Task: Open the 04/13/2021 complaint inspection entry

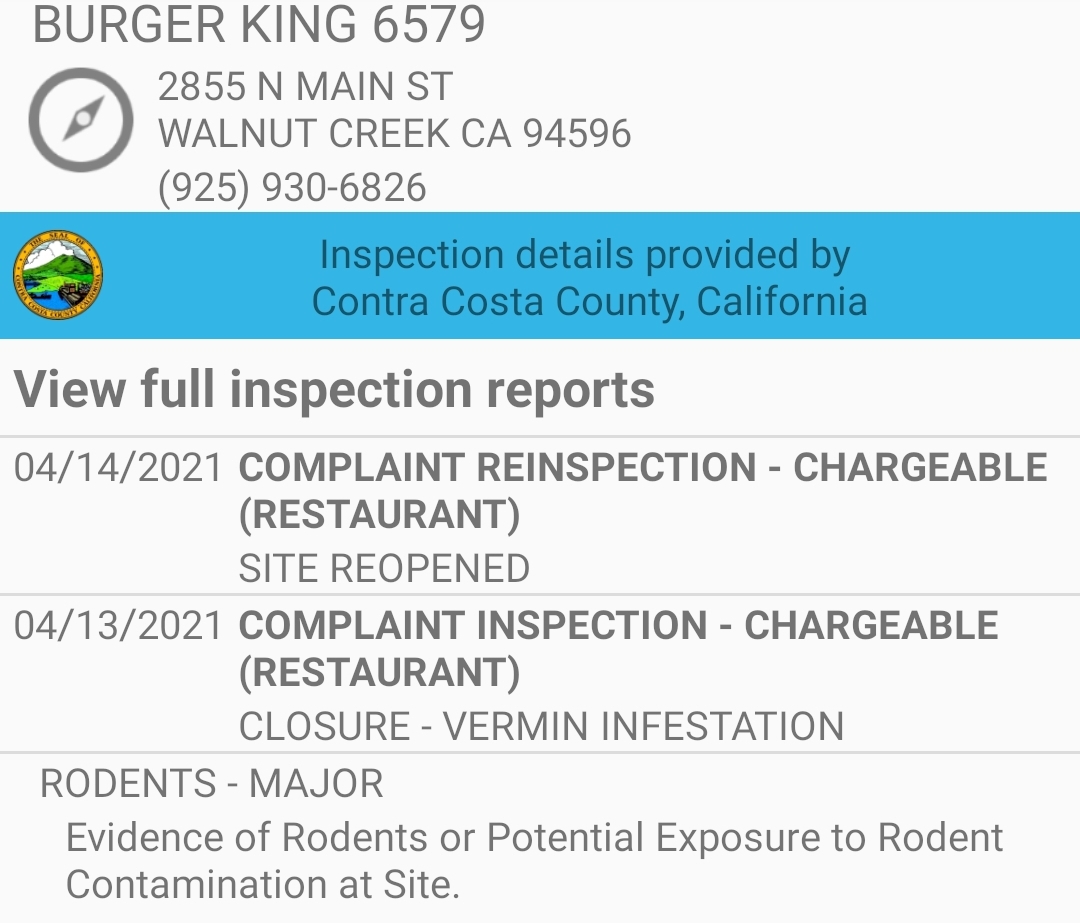Action: click(x=540, y=674)
